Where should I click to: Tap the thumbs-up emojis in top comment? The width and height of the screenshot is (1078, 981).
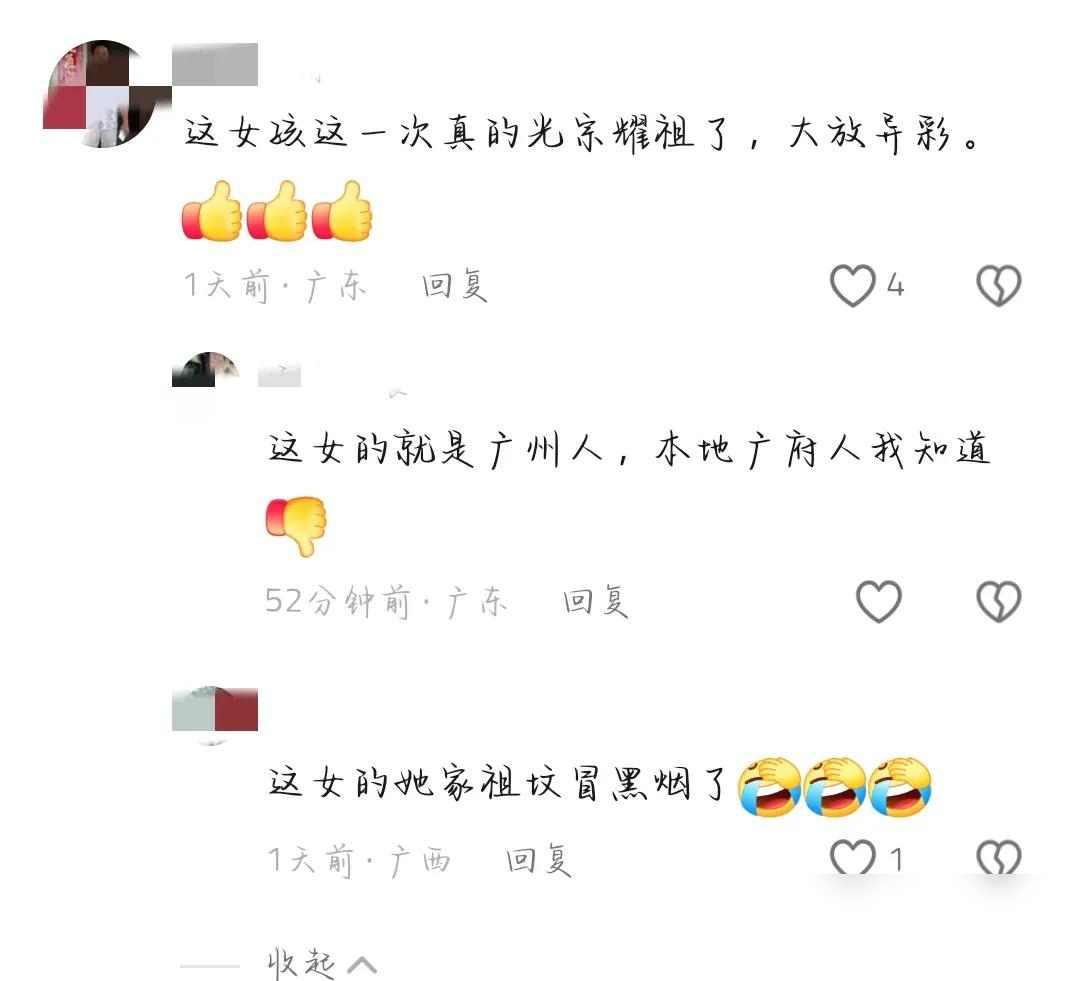click(x=277, y=211)
